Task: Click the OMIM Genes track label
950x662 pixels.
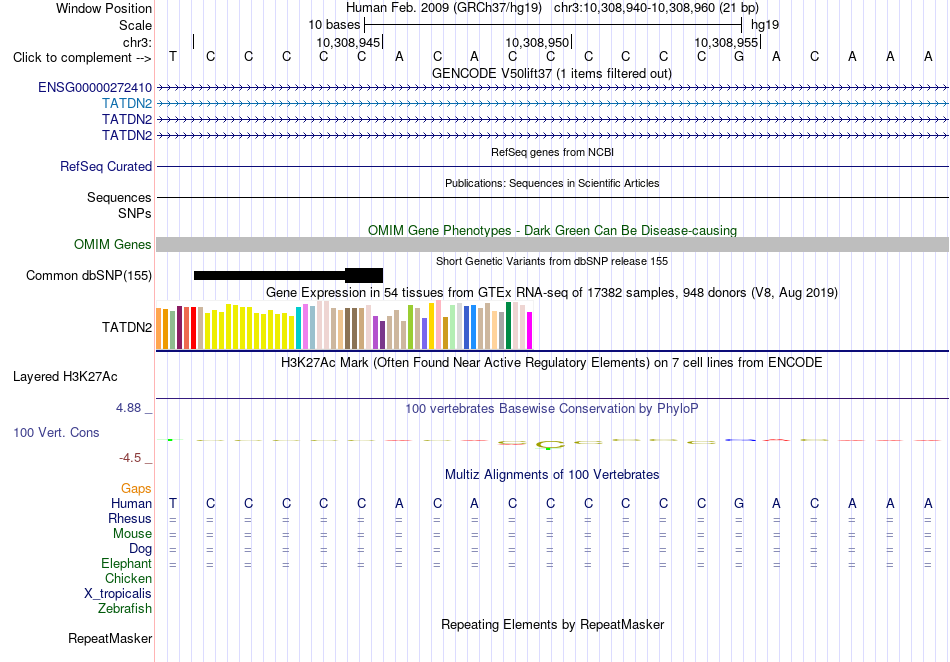Action: click(113, 245)
